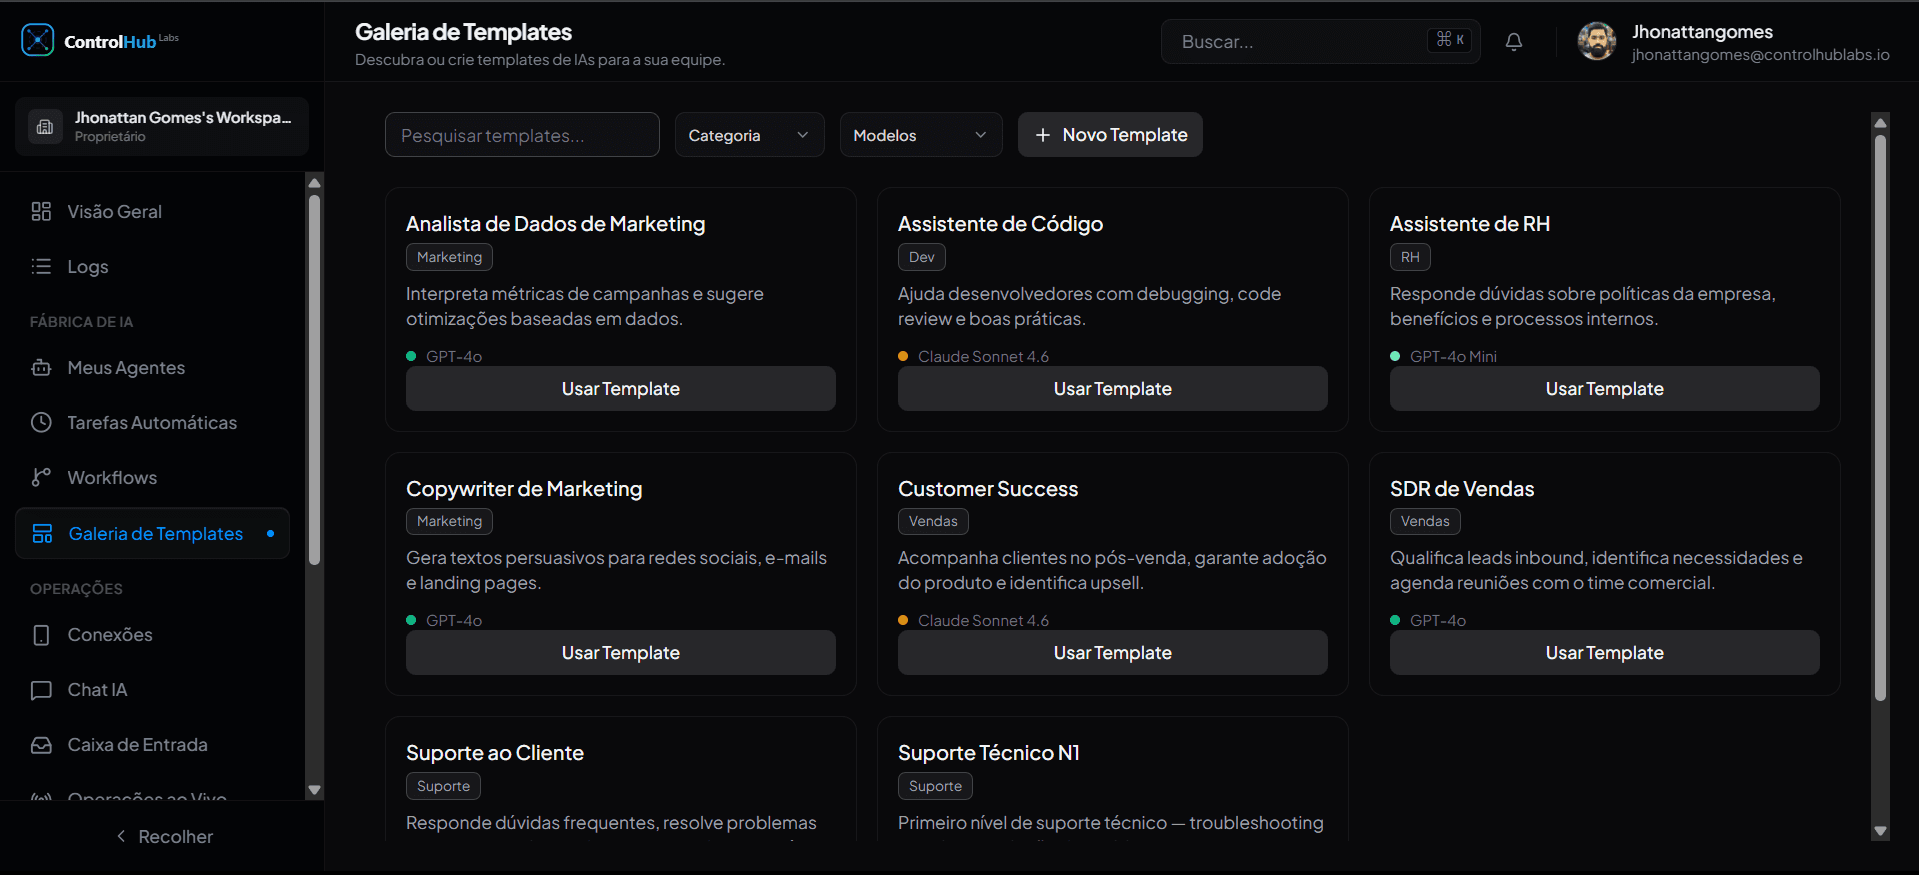Use the Assistente de RH template

coord(1605,388)
